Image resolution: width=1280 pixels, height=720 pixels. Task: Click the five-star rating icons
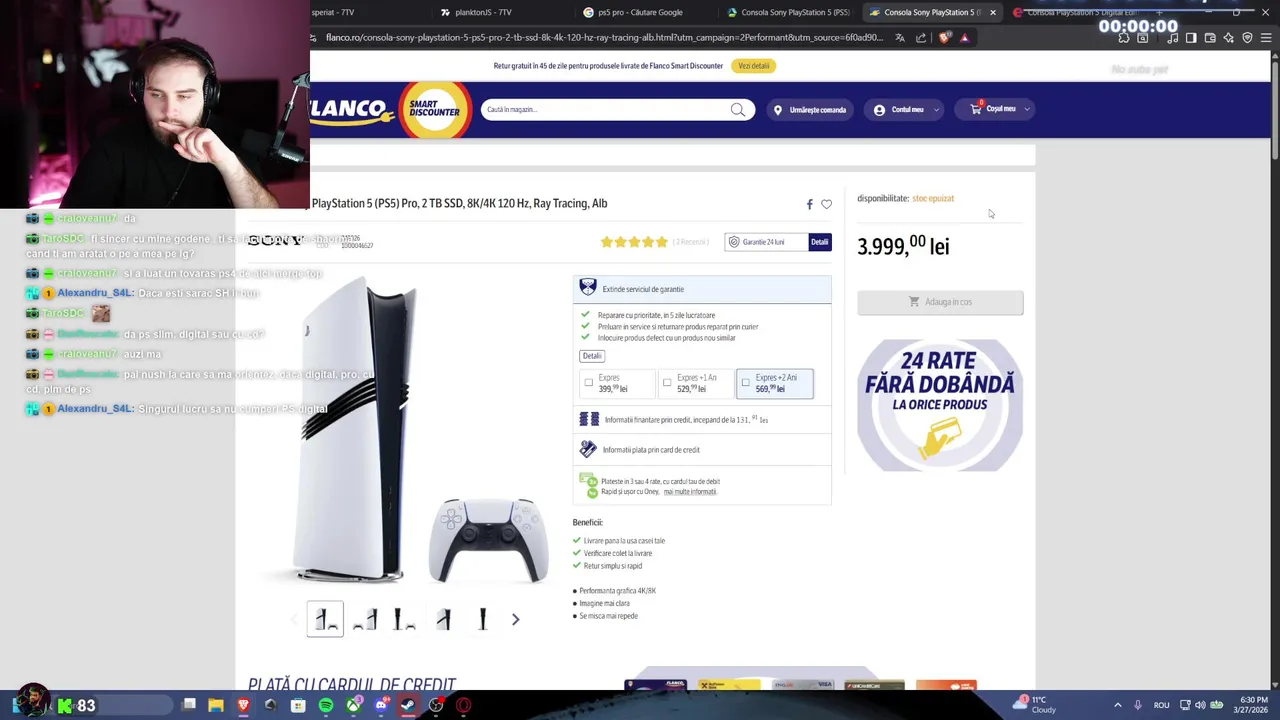point(633,242)
